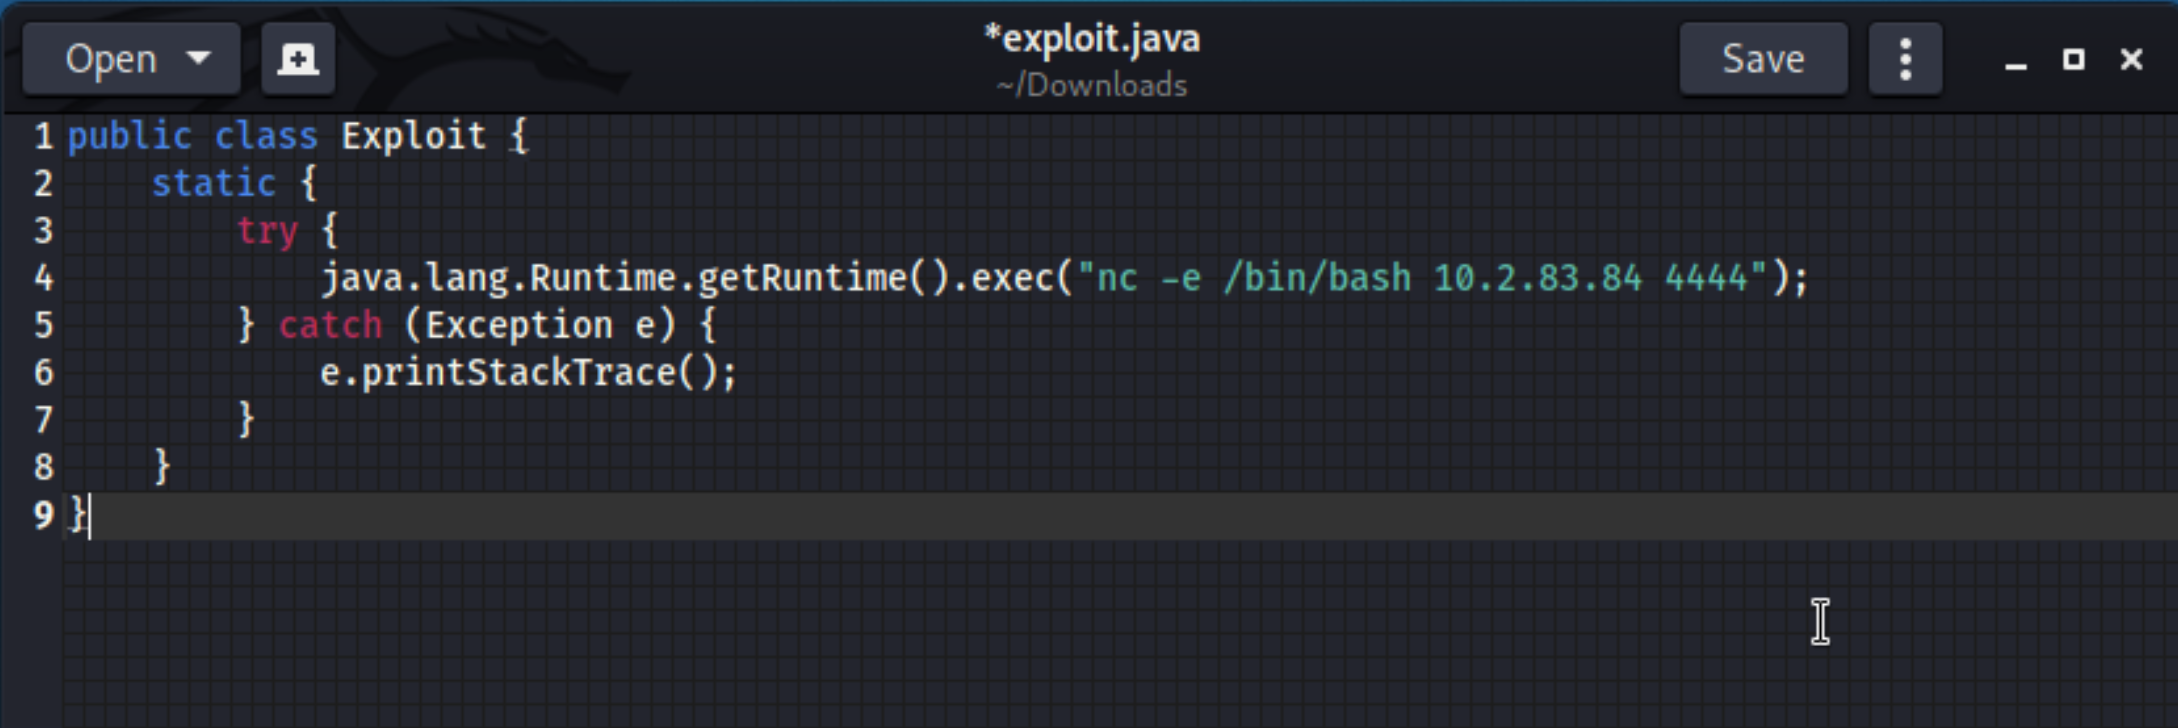The height and width of the screenshot is (728, 2178).
Task: Open the three-dot options menu
Action: pos(1905,59)
